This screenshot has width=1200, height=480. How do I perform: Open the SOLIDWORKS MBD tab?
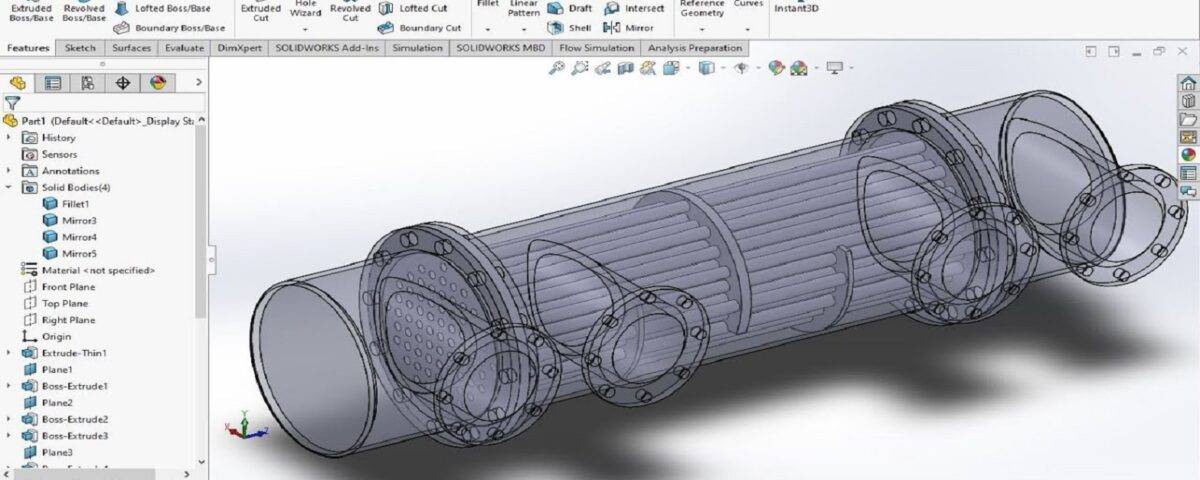tap(502, 48)
